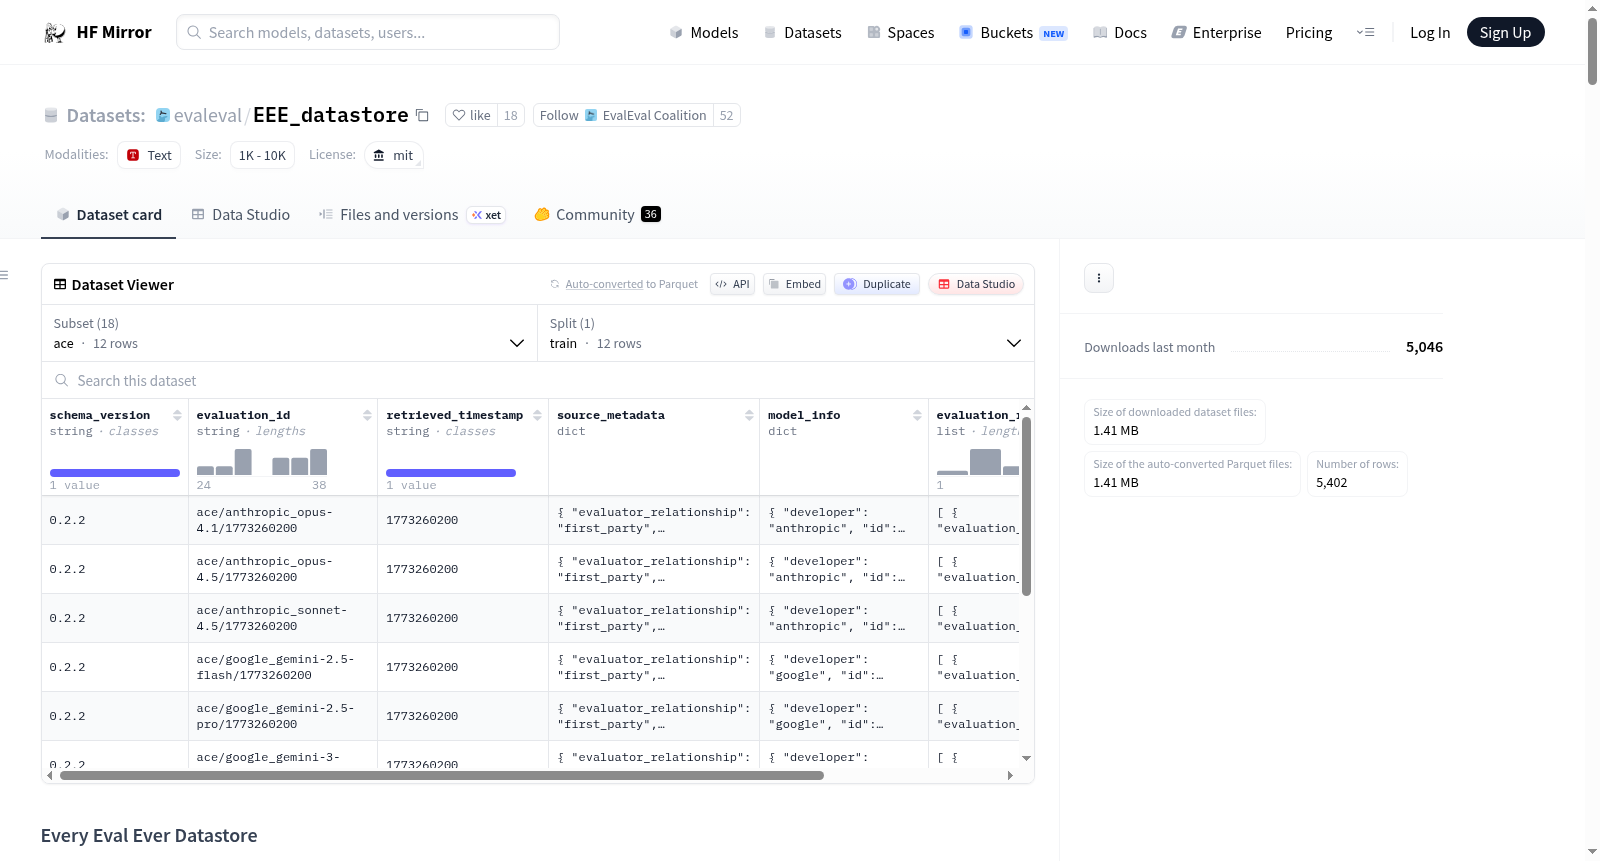Click the follower count 52
The width and height of the screenshot is (1600, 861).
coord(727,115)
